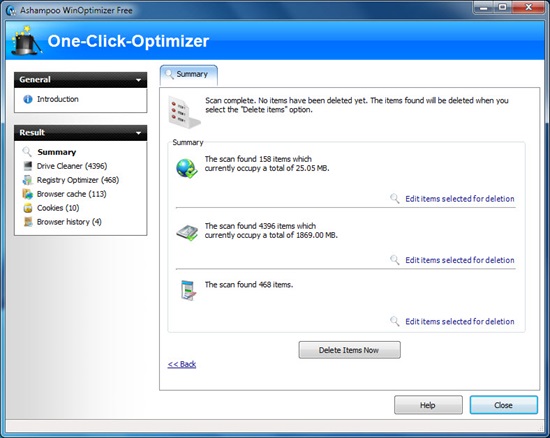The image size is (550, 438).
Task: Edit items selected for deletion for 468 items
Action: pos(460,322)
